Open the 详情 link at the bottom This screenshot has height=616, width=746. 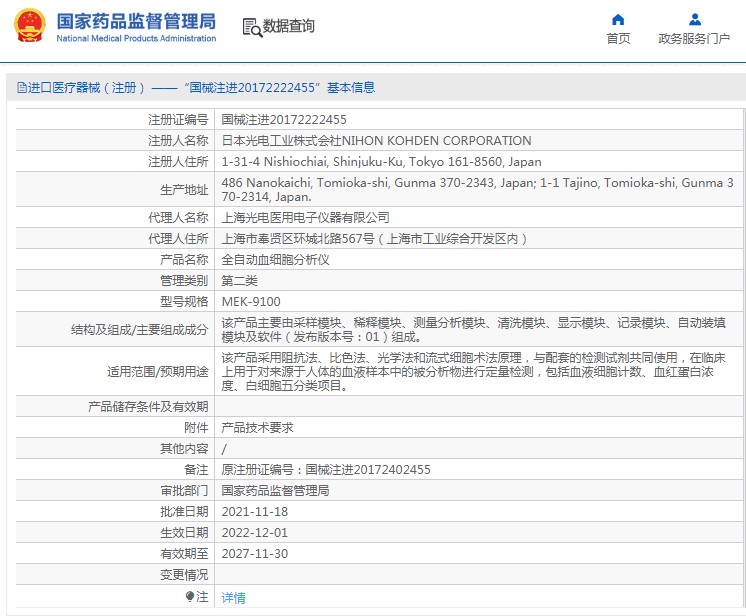coord(233,598)
